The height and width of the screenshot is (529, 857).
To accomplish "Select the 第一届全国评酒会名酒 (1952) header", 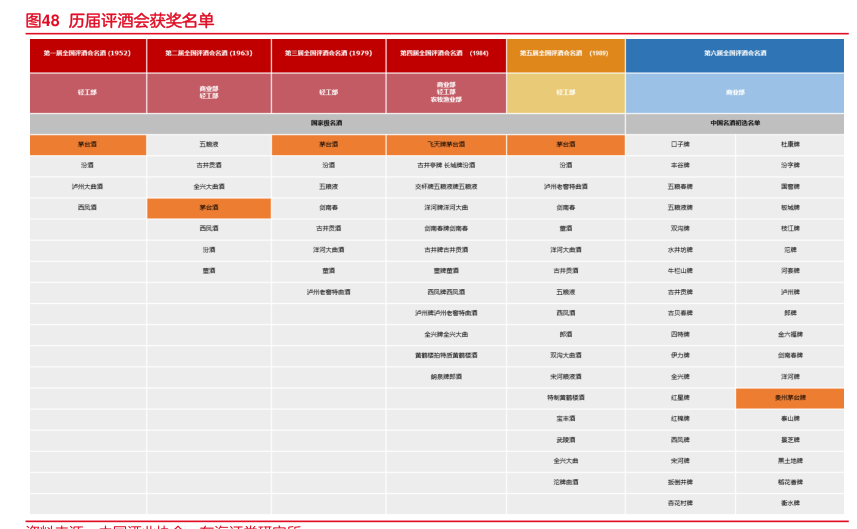I will click(87, 53).
